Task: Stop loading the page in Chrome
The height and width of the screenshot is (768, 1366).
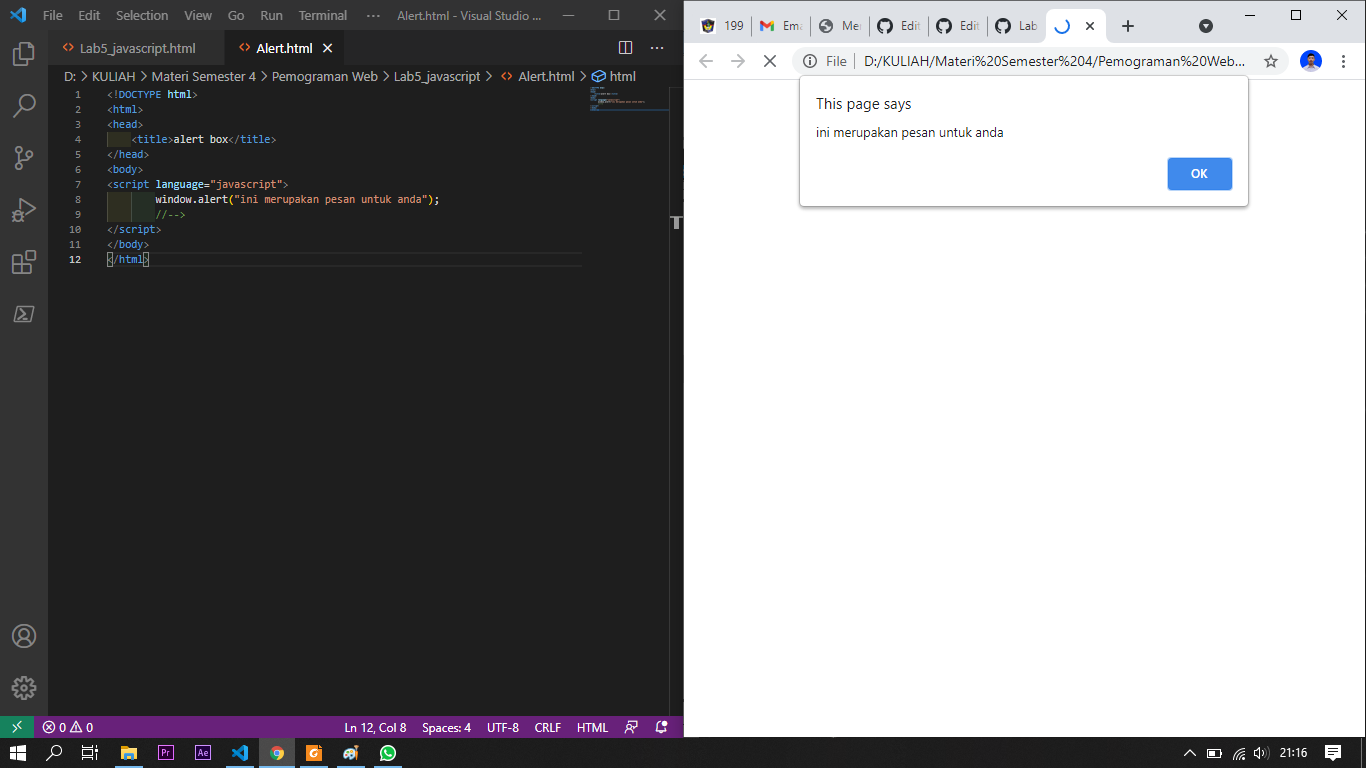Action: pyautogui.click(x=770, y=61)
